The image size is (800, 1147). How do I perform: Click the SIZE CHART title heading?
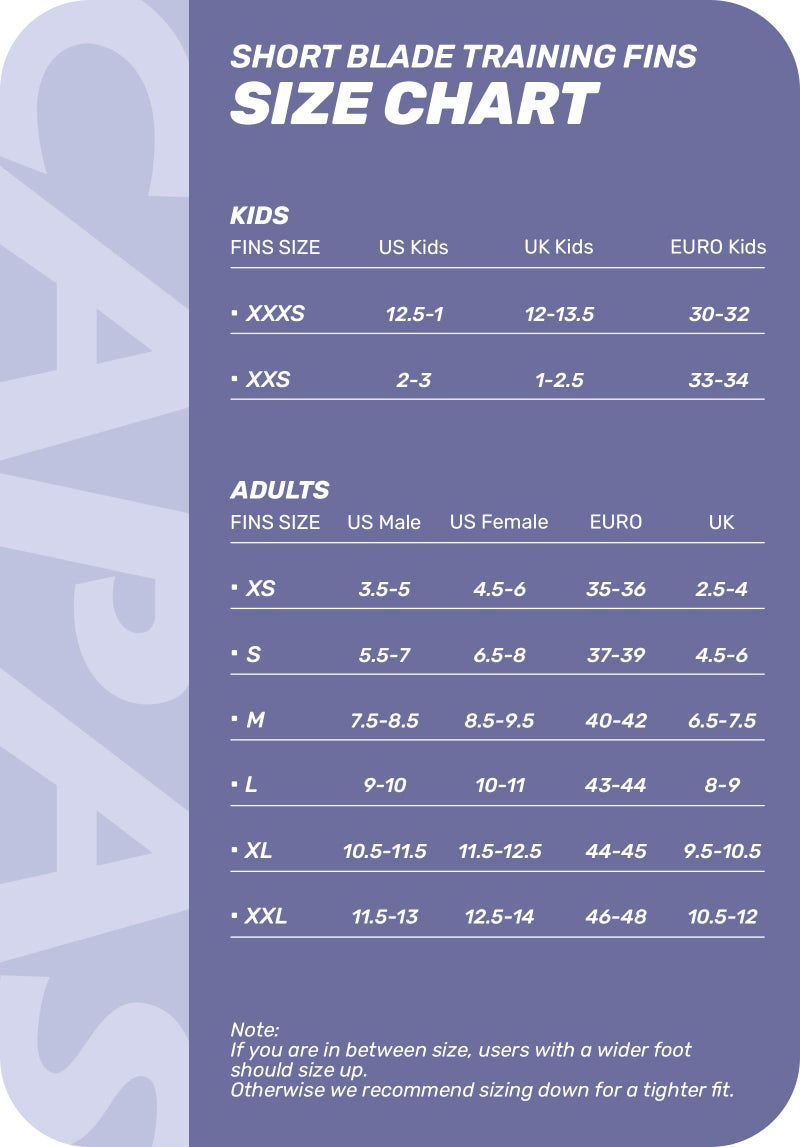414,104
